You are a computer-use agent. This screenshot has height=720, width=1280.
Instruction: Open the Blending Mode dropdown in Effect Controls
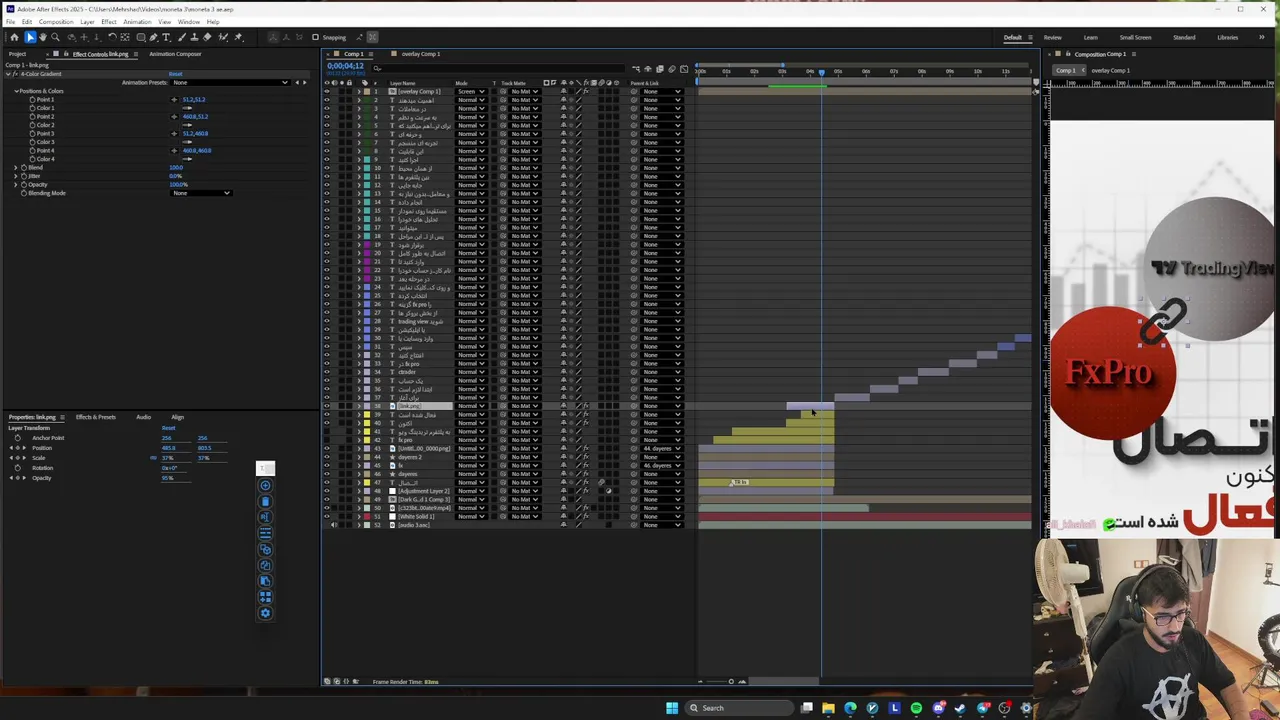tap(202, 193)
